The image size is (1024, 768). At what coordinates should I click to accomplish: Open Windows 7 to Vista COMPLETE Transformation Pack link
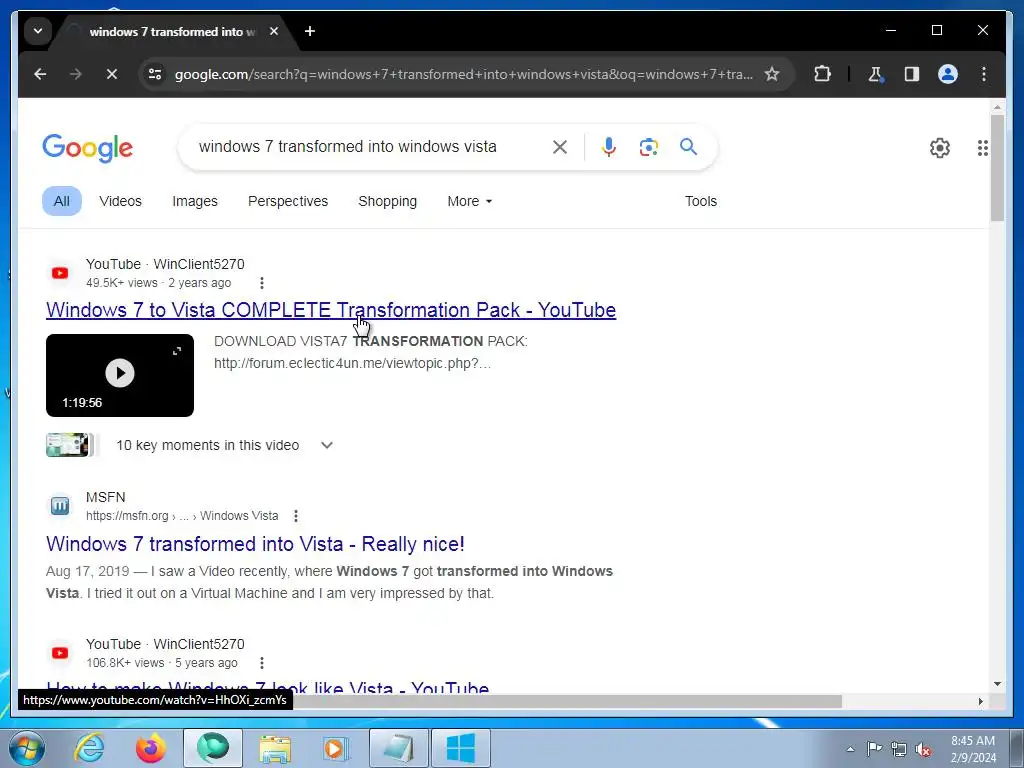(331, 310)
